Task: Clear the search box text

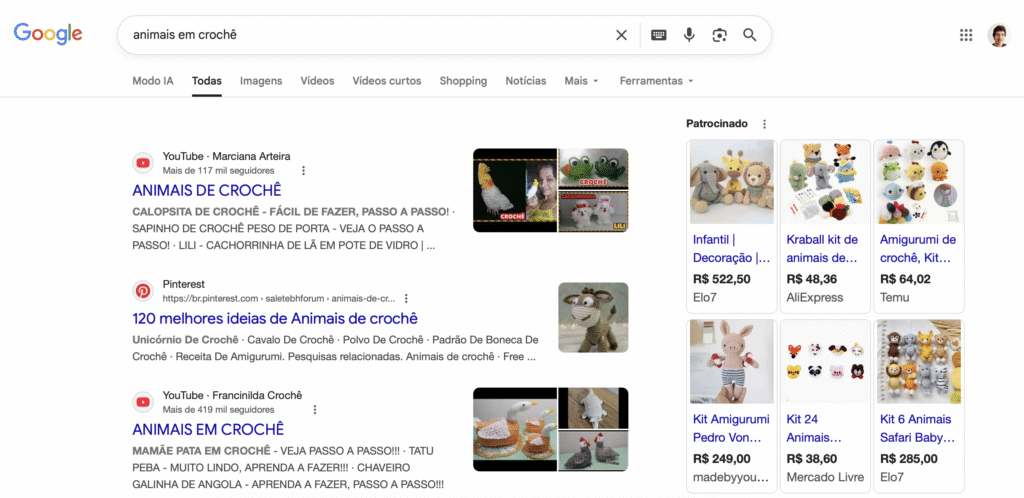Action: coord(621,35)
